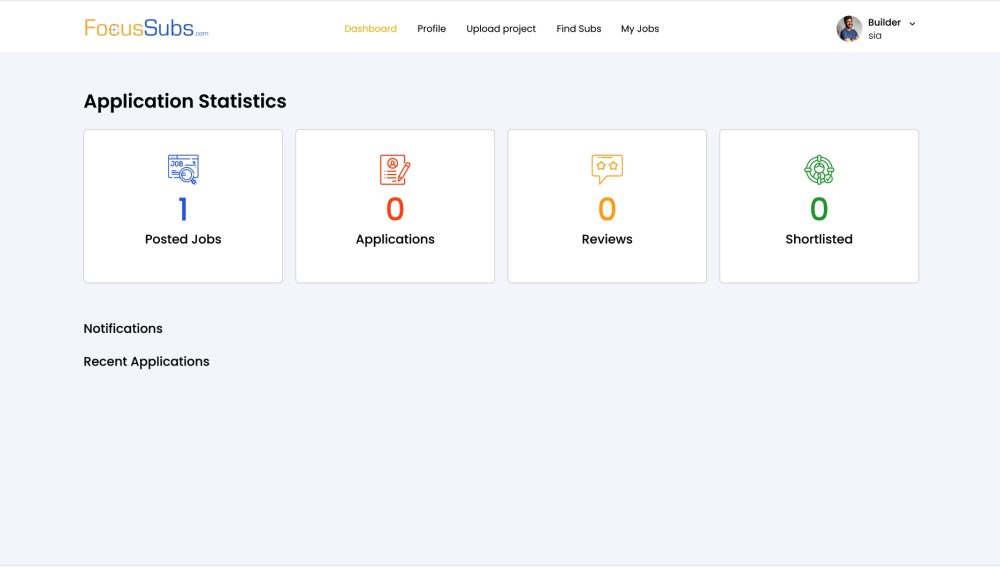
Task: Click the orange Reviews count
Action: coord(607,209)
